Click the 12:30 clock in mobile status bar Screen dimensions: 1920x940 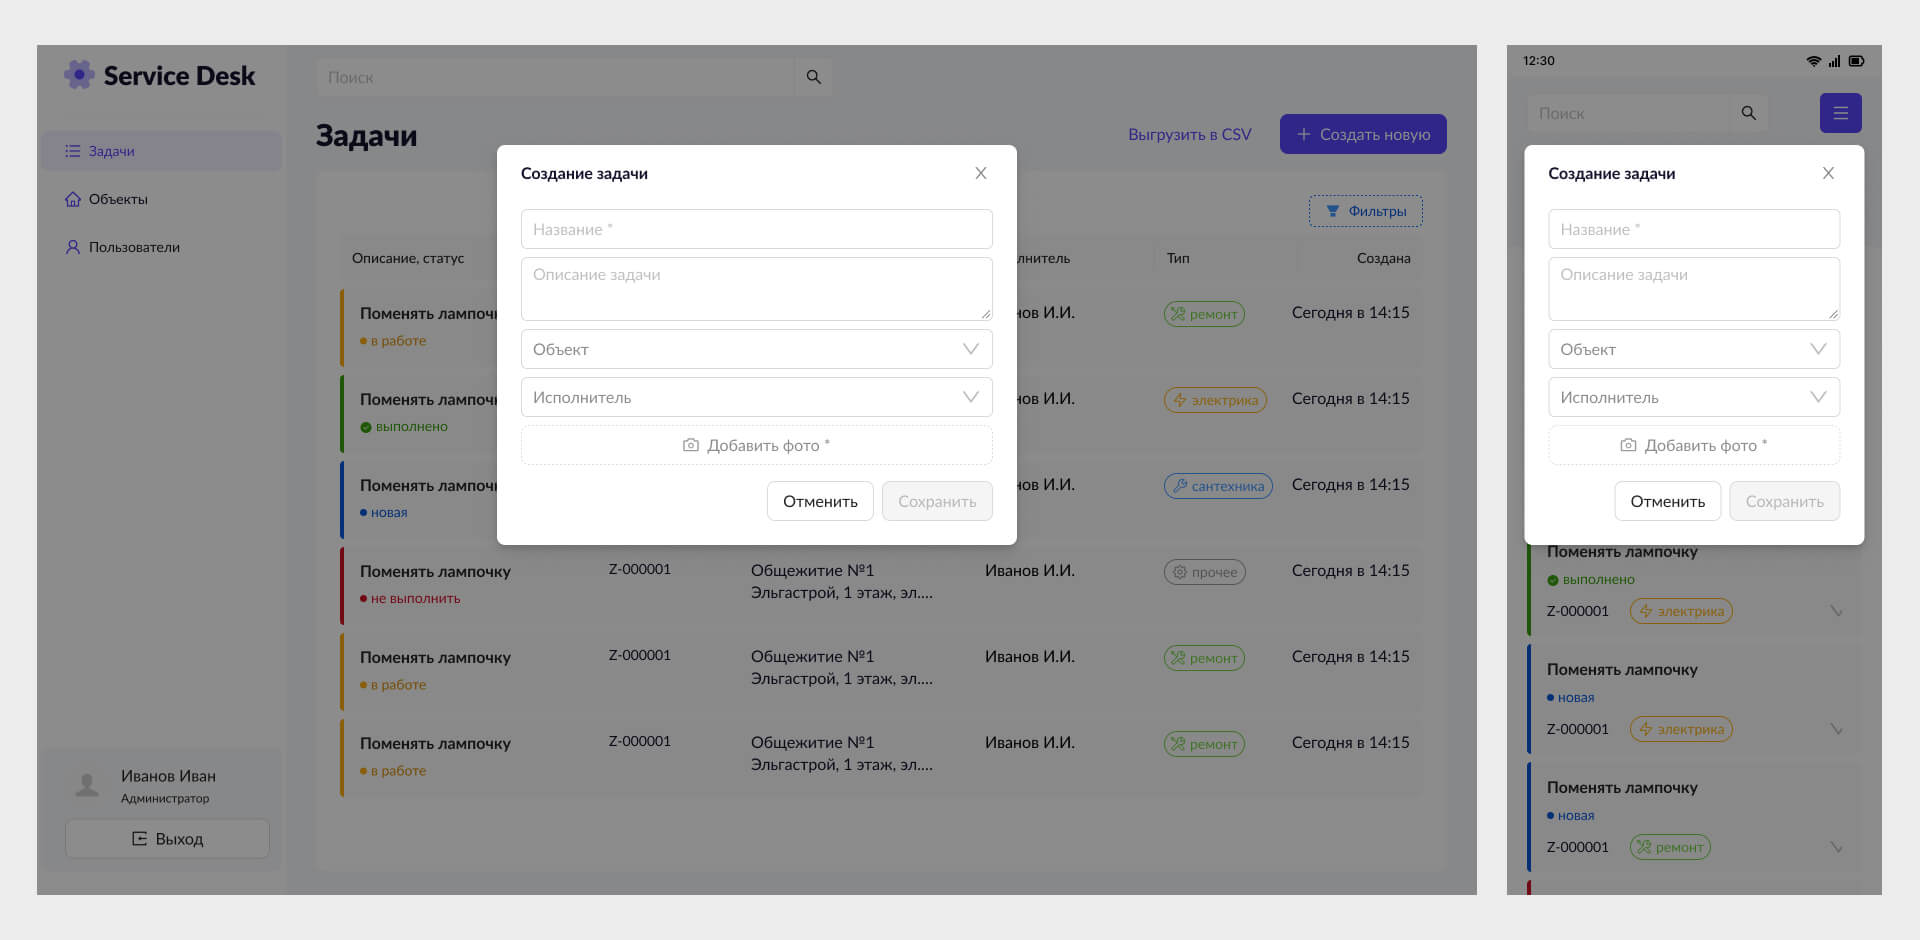point(1539,61)
